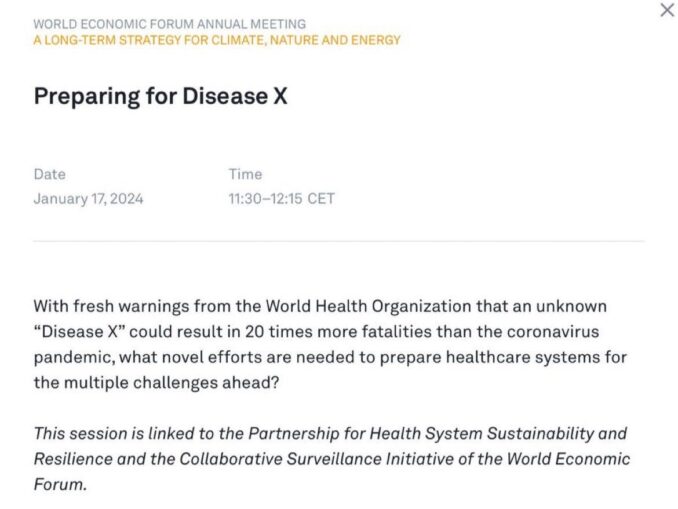Close the session details panel

tap(667, 10)
